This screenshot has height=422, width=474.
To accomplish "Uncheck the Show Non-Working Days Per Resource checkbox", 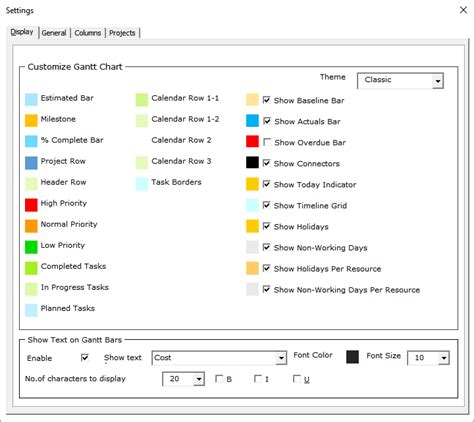I will 266,289.
